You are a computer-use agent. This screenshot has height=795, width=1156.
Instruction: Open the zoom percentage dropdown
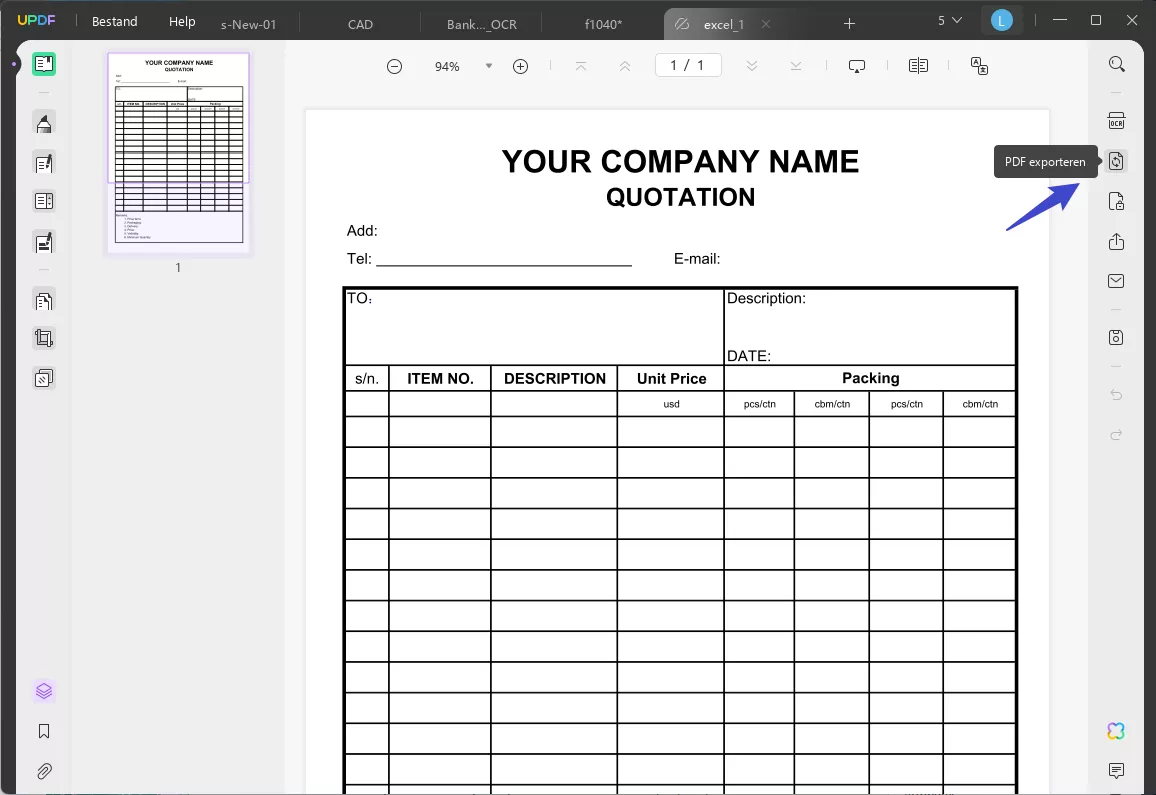(488, 66)
